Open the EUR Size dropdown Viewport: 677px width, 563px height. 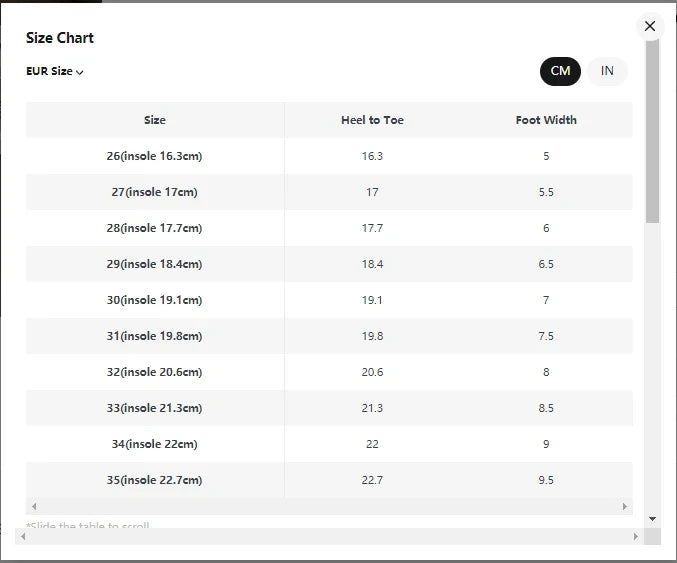tap(54, 71)
